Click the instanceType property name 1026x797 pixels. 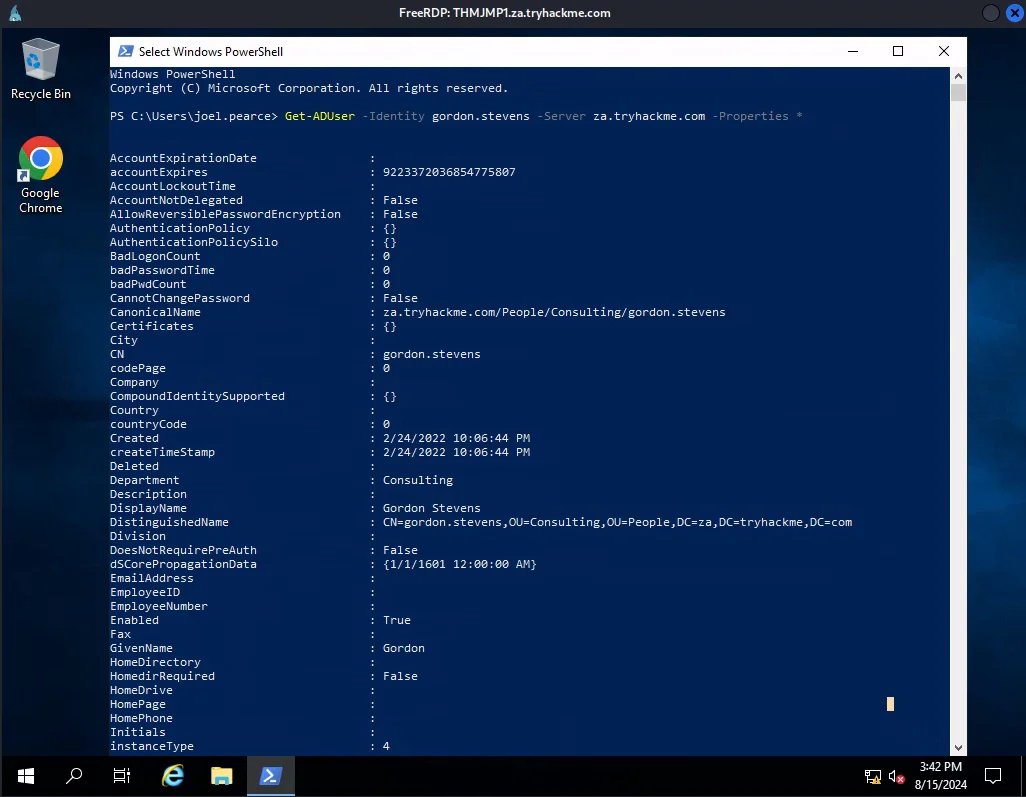(x=152, y=746)
